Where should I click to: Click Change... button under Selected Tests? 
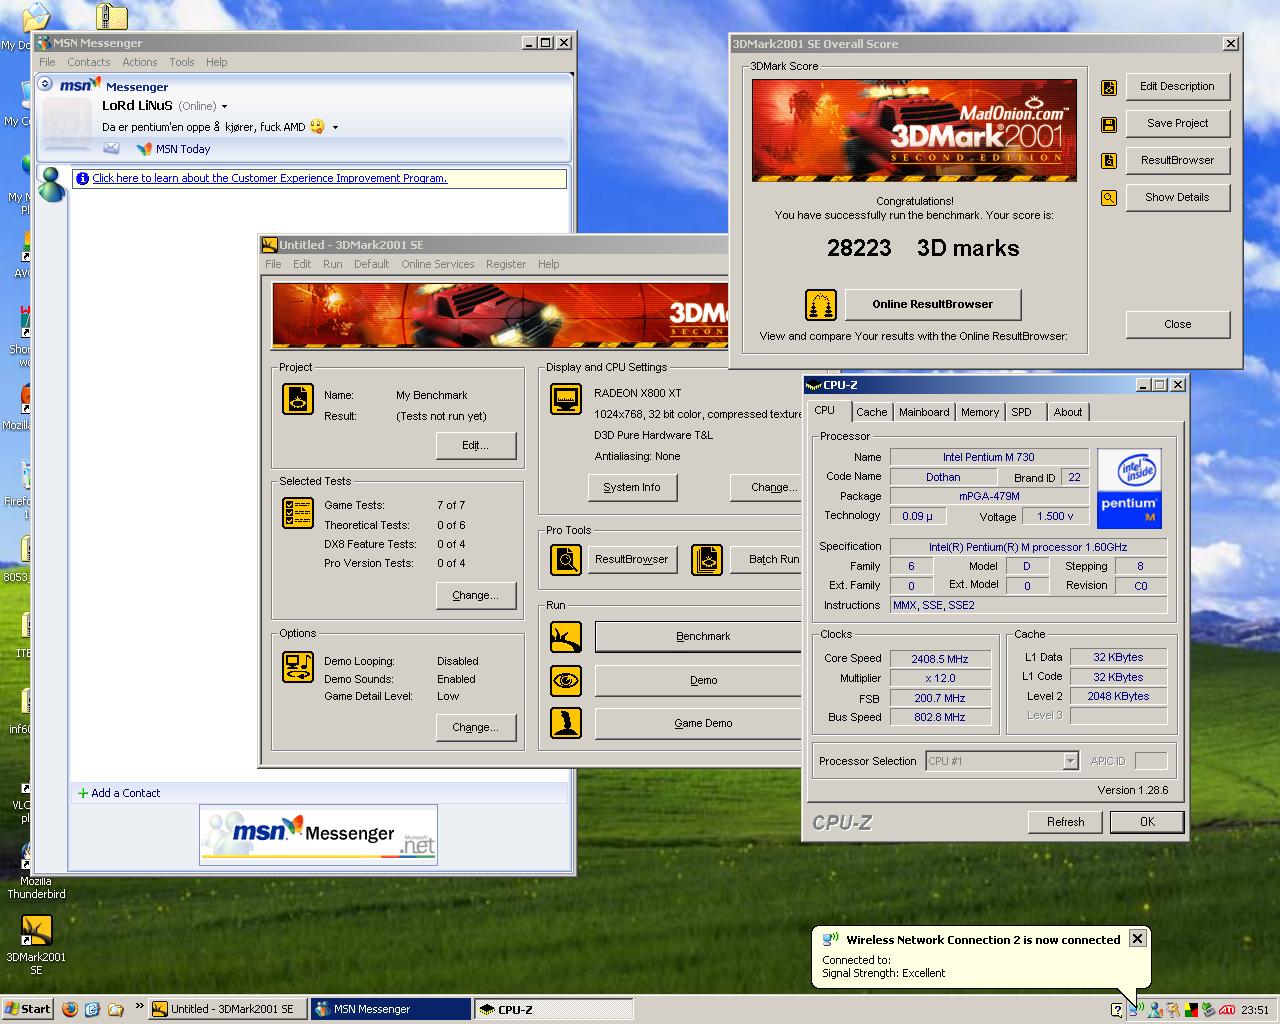pos(476,595)
